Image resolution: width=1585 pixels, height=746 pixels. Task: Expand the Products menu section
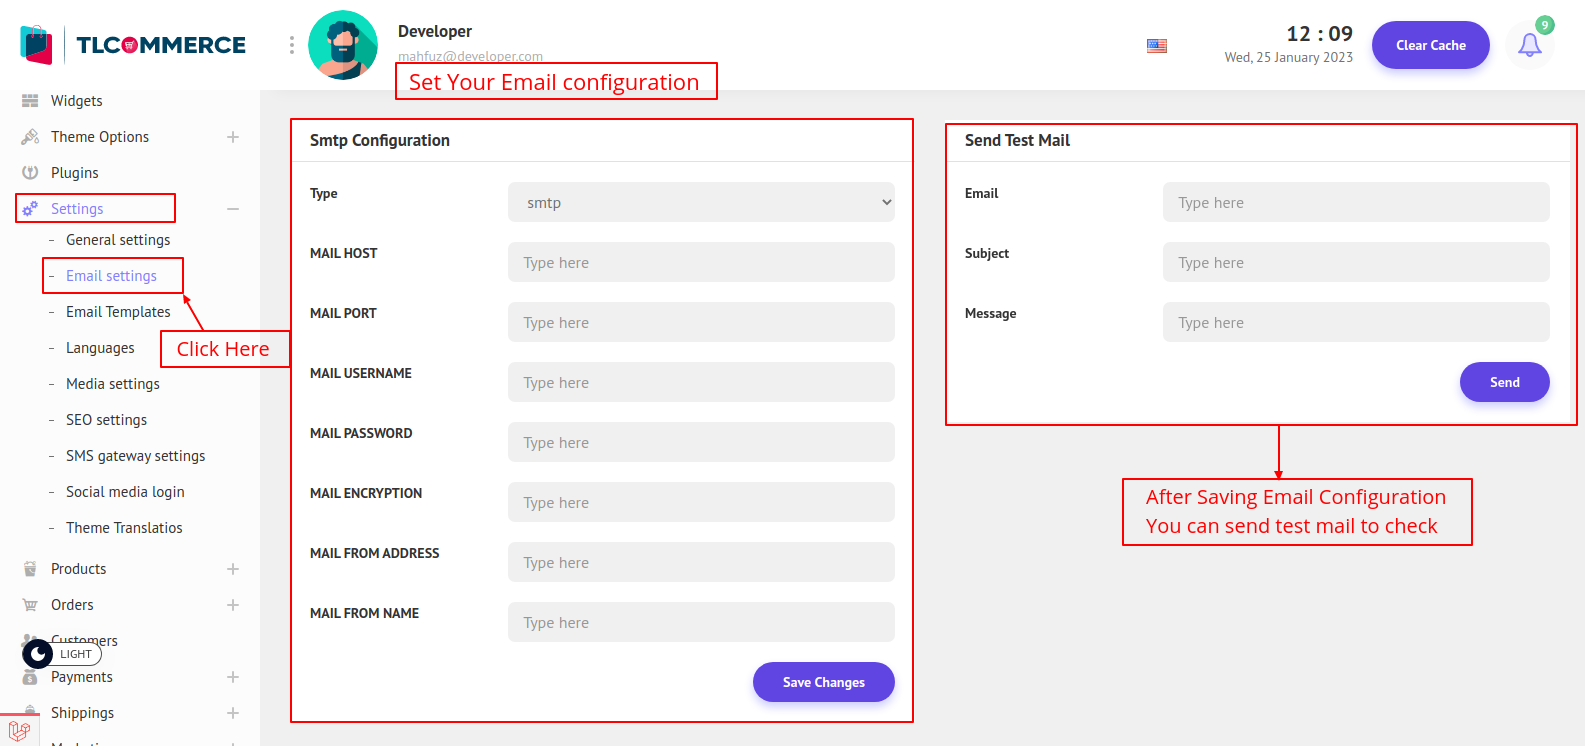click(x=233, y=569)
